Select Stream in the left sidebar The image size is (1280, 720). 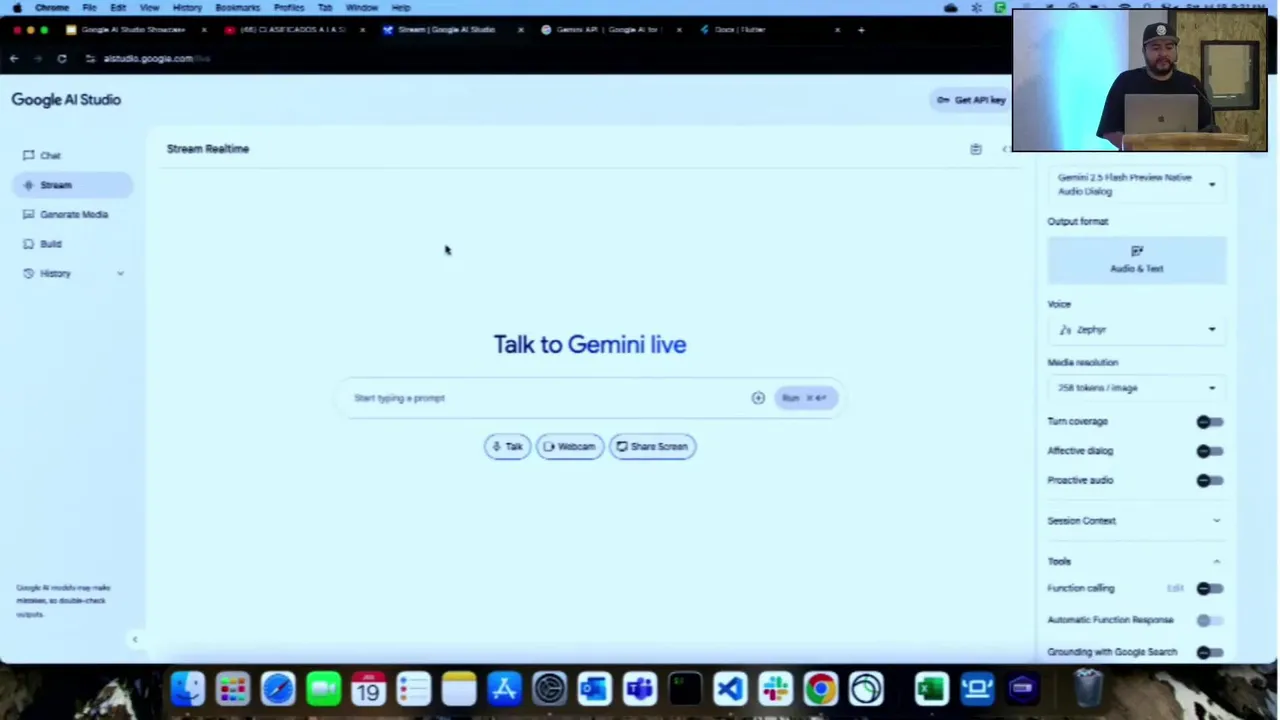(72, 185)
